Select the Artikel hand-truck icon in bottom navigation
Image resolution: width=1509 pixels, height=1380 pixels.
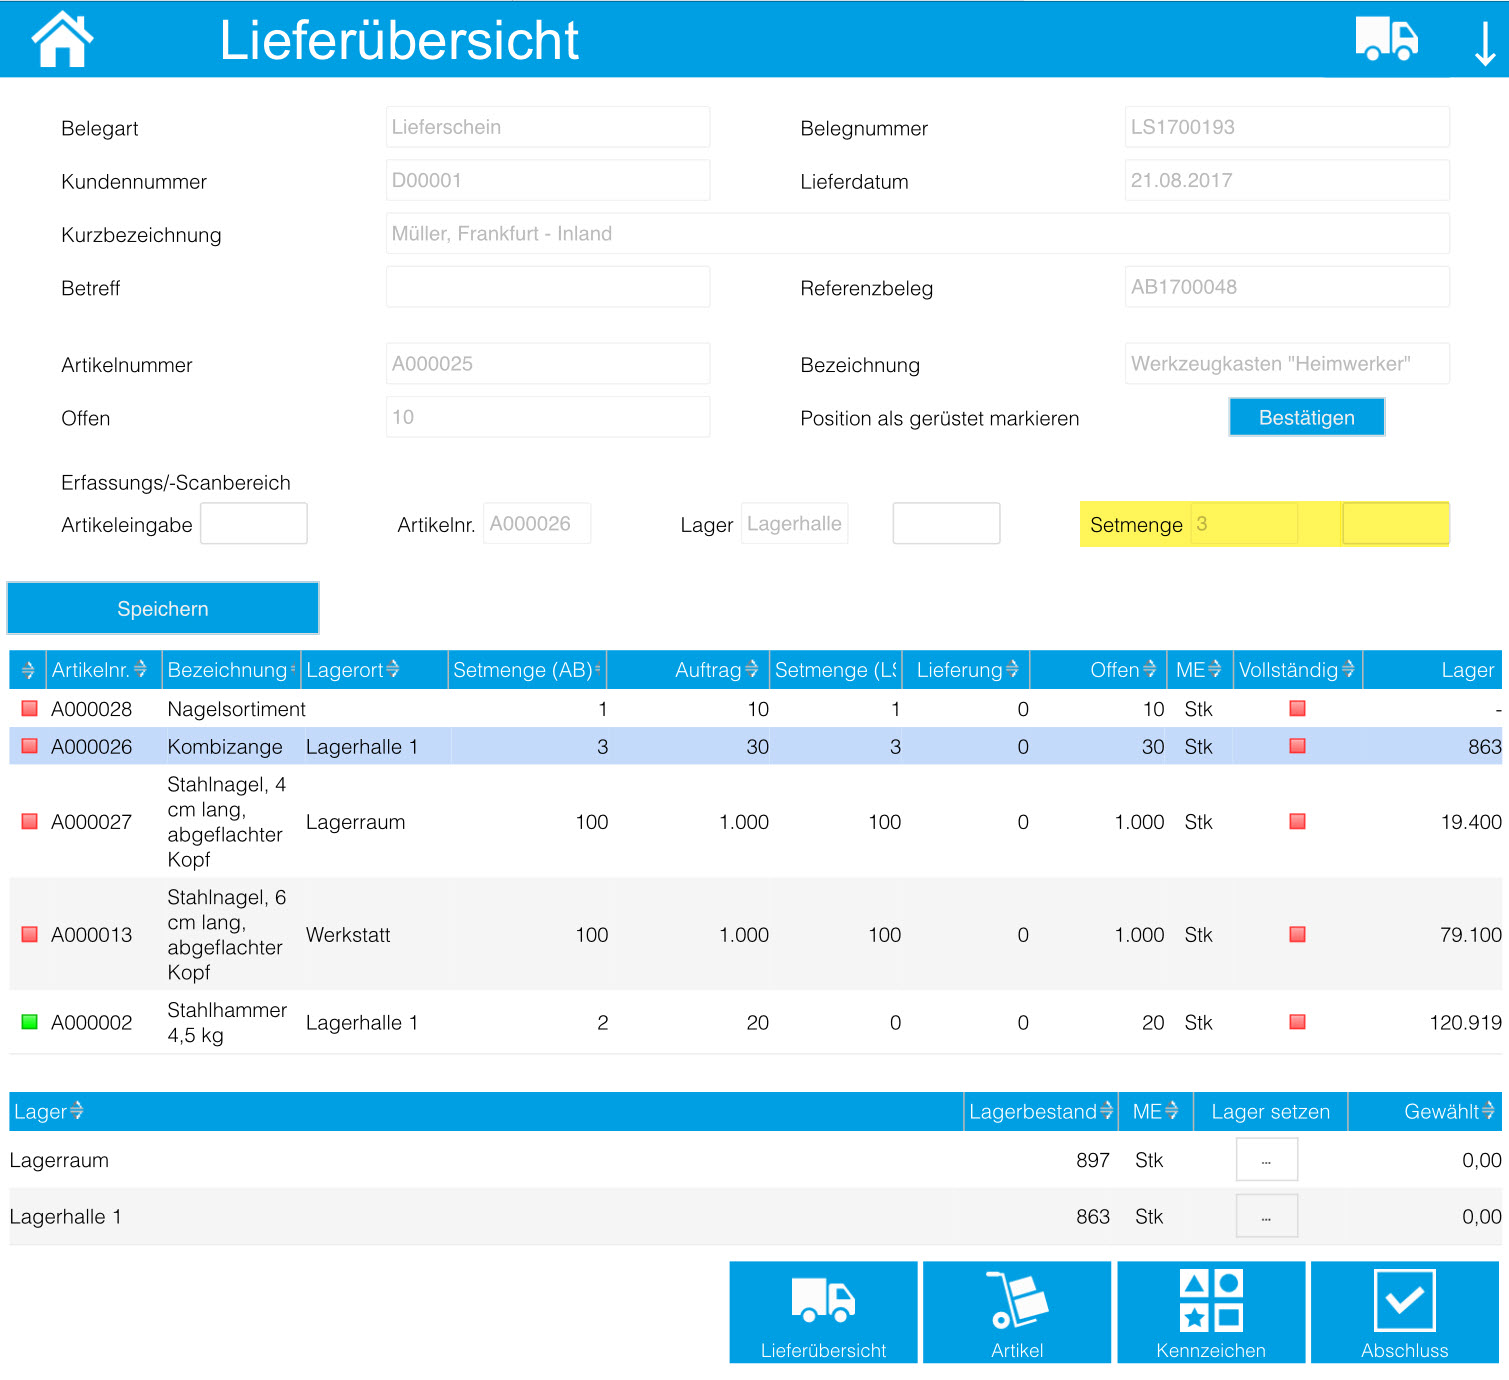[x=1016, y=1300]
